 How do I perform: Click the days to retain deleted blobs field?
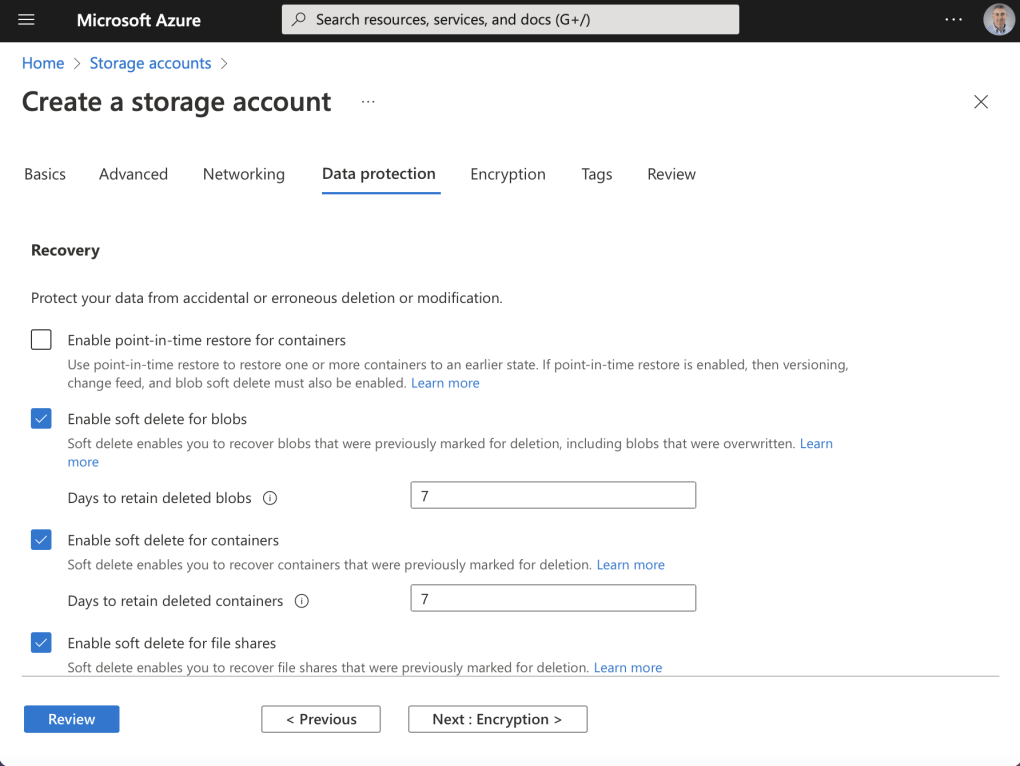(553, 496)
